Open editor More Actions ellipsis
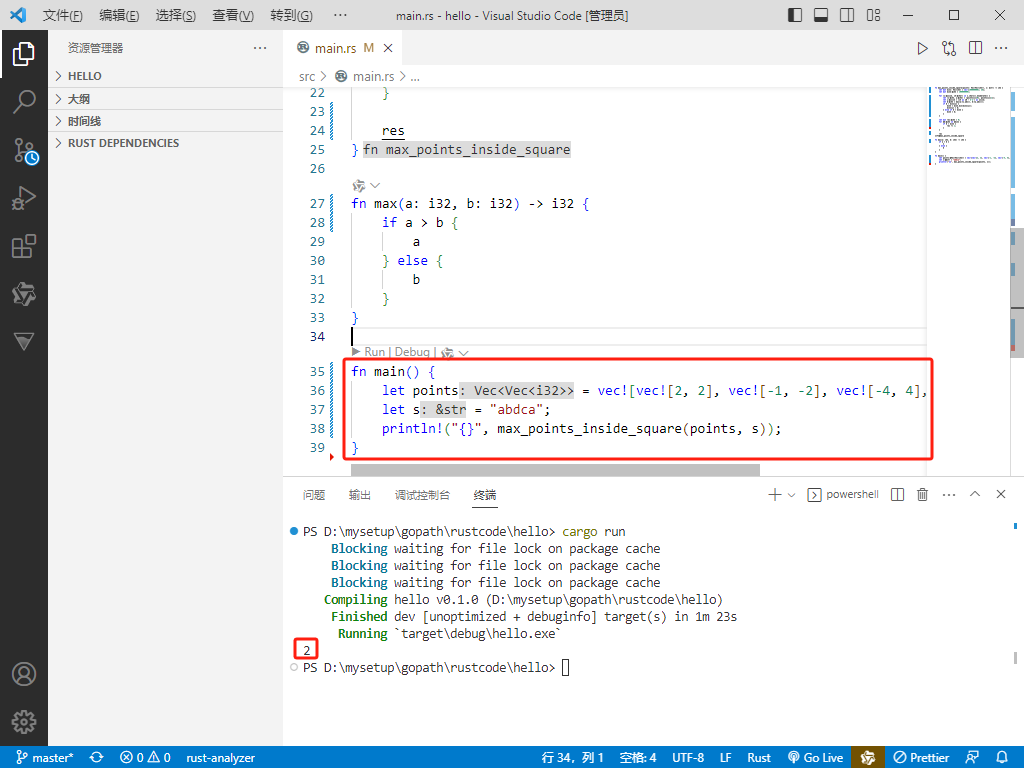This screenshot has height=768, width=1024. click(1001, 48)
